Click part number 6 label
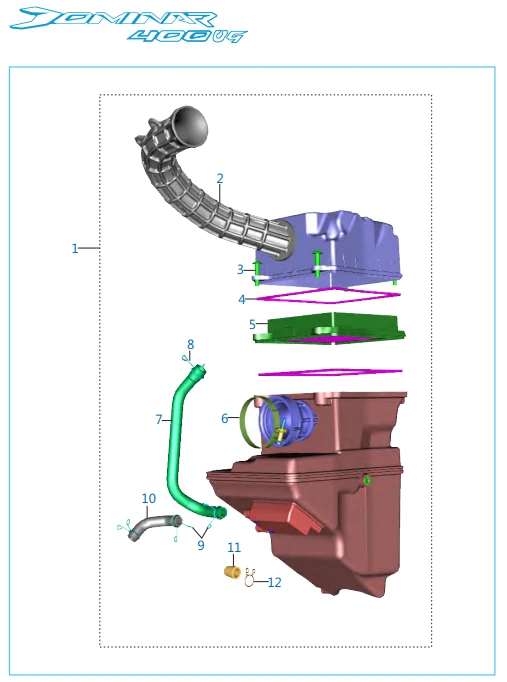The image size is (507, 682). tap(224, 418)
